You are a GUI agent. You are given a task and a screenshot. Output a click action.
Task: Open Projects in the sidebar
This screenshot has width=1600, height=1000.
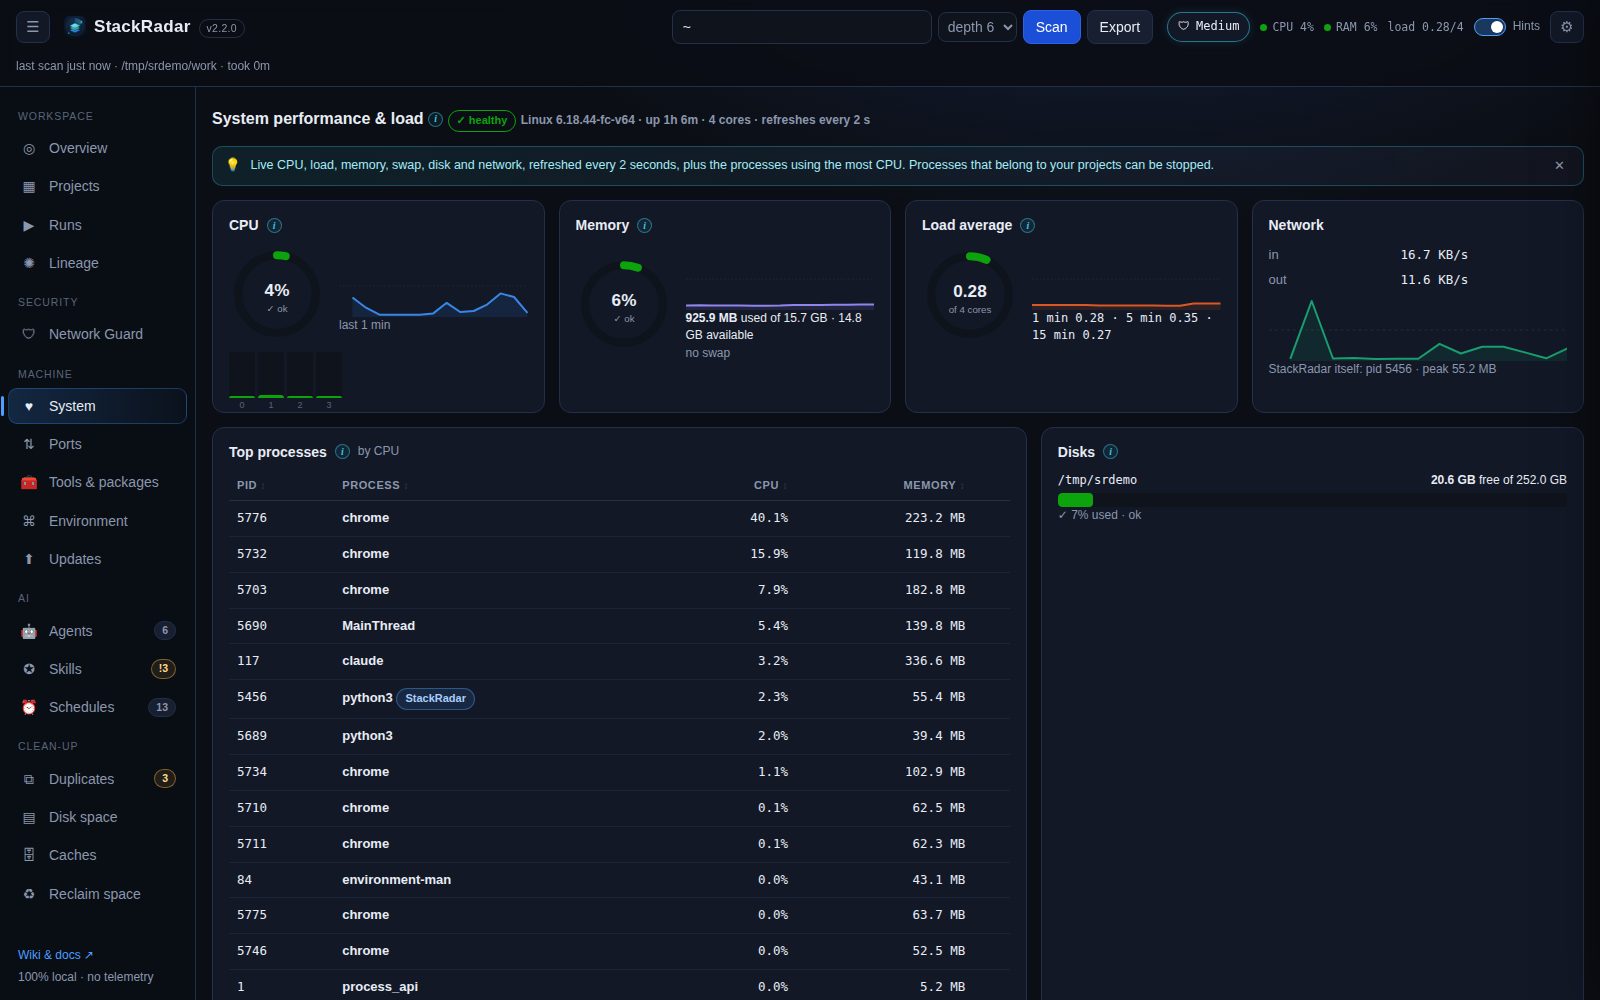click(x=98, y=186)
